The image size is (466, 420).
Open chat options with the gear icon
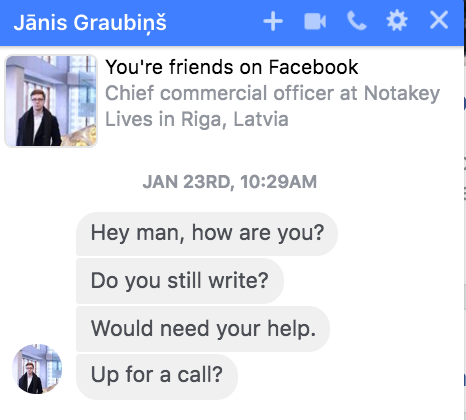(397, 21)
